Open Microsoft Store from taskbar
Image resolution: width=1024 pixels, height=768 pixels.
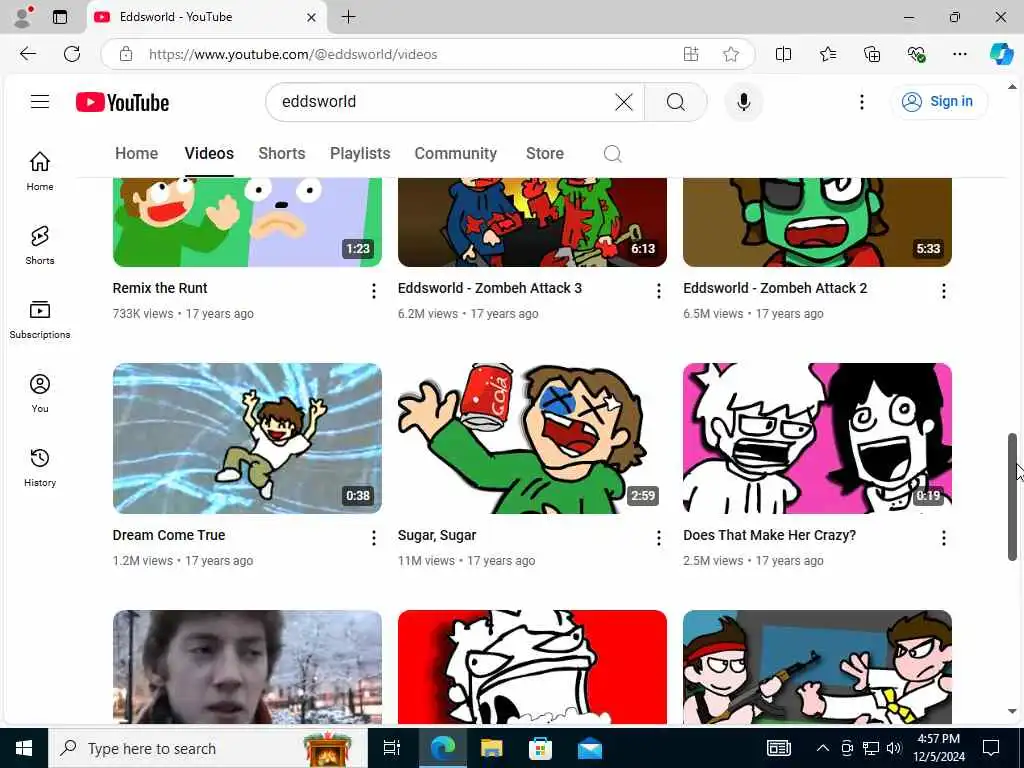tap(540, 748)
